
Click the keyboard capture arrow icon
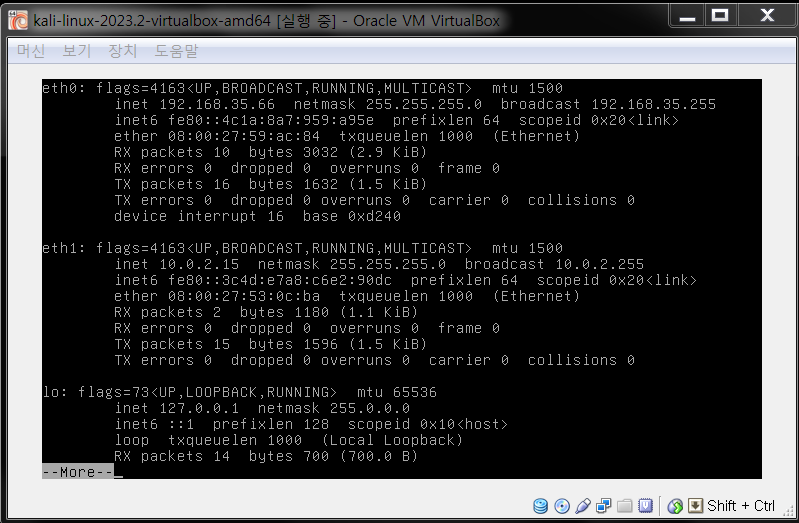coord(696,506)
